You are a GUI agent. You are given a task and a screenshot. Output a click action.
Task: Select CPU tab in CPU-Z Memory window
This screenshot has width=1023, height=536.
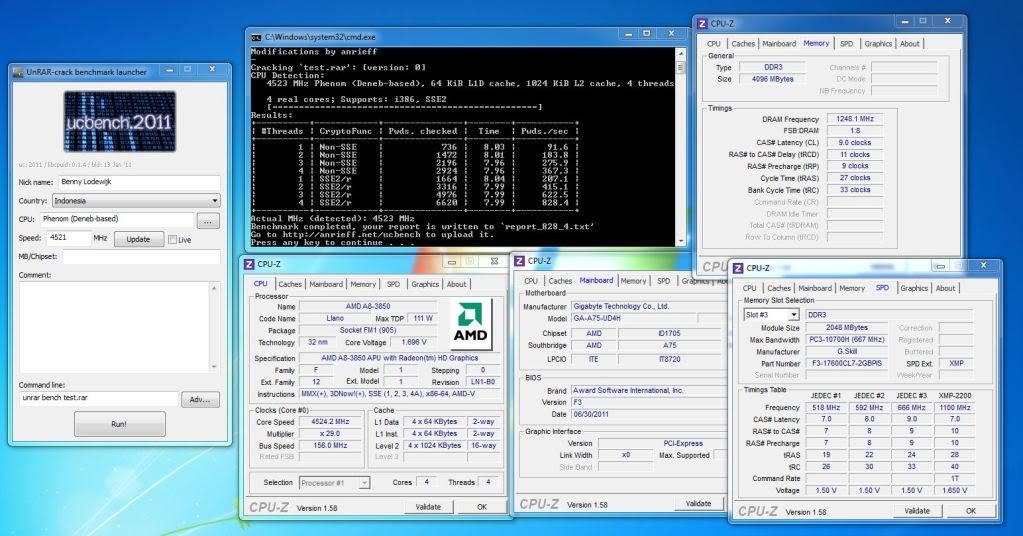point(714,44)
